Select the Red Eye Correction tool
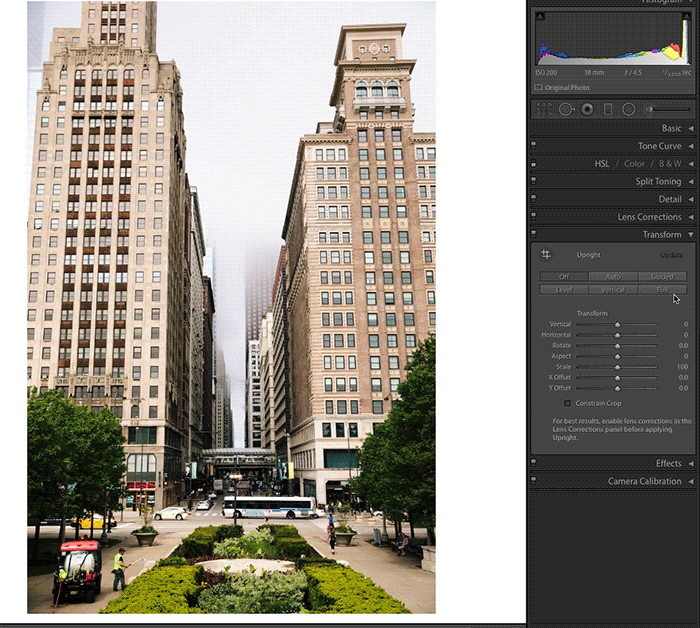Viewport: 700px width, 628px height. tap(587, 109)
